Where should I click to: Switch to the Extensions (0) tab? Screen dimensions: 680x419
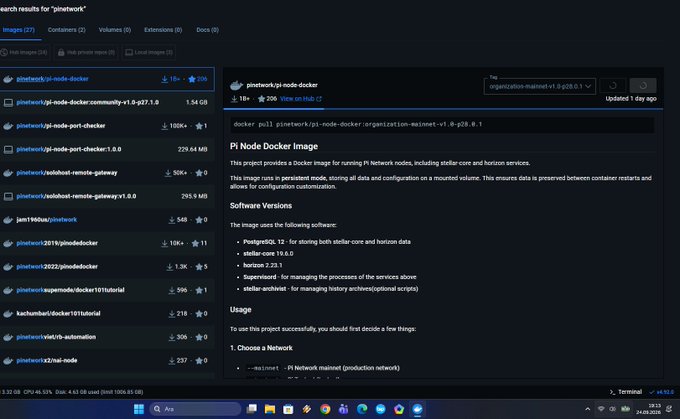163,30
